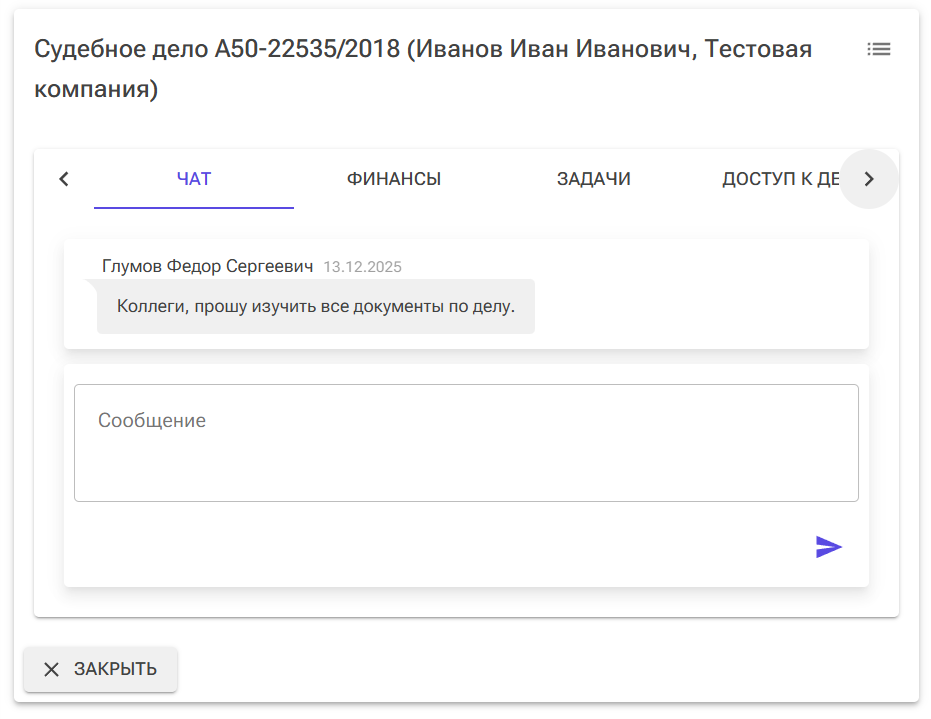Viewport: 931px width, 719px height.
Task: Select the ЧАТ tab
Action: tap(193, 178)
